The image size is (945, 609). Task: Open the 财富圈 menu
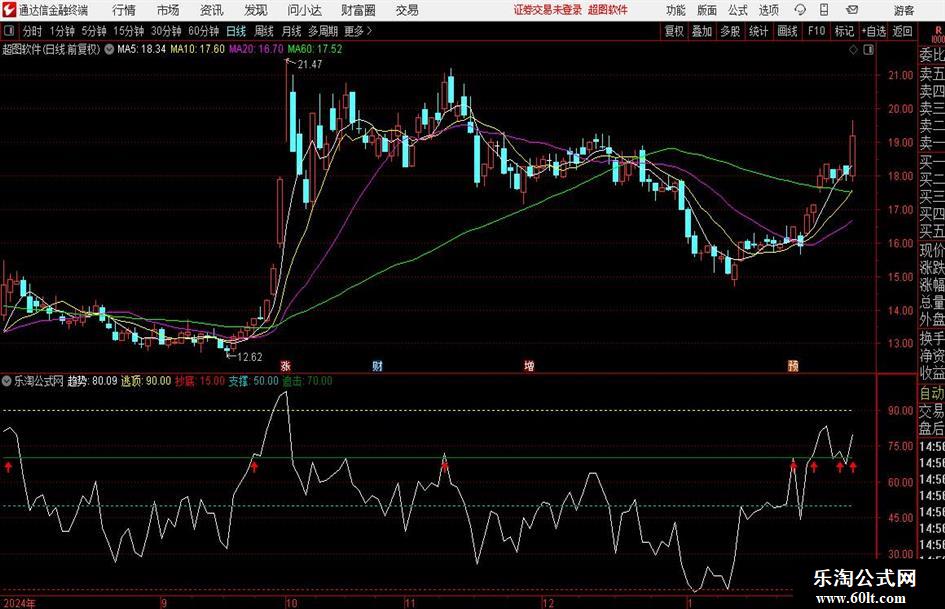point(358,10)
